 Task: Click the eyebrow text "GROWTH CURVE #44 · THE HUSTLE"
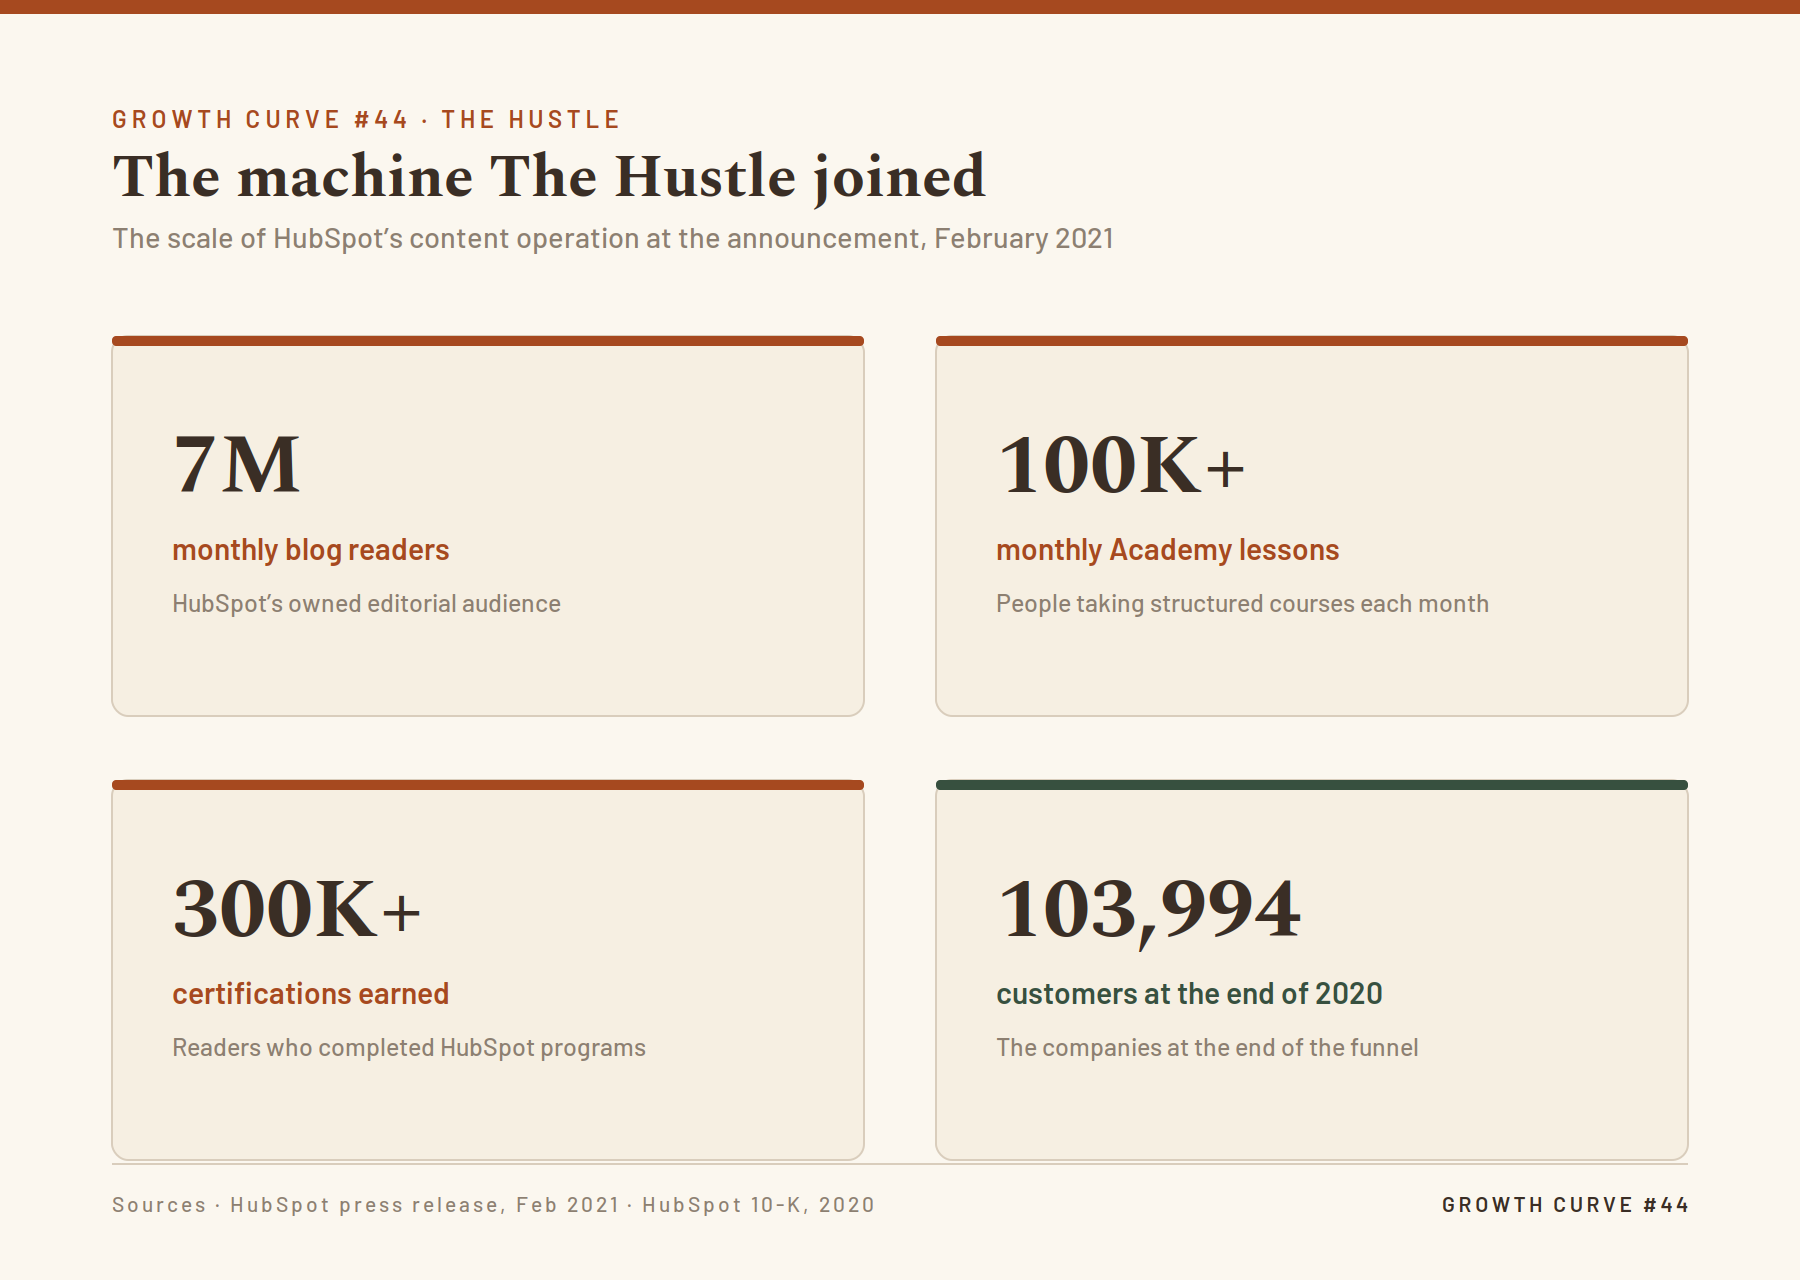pos(366,120)
